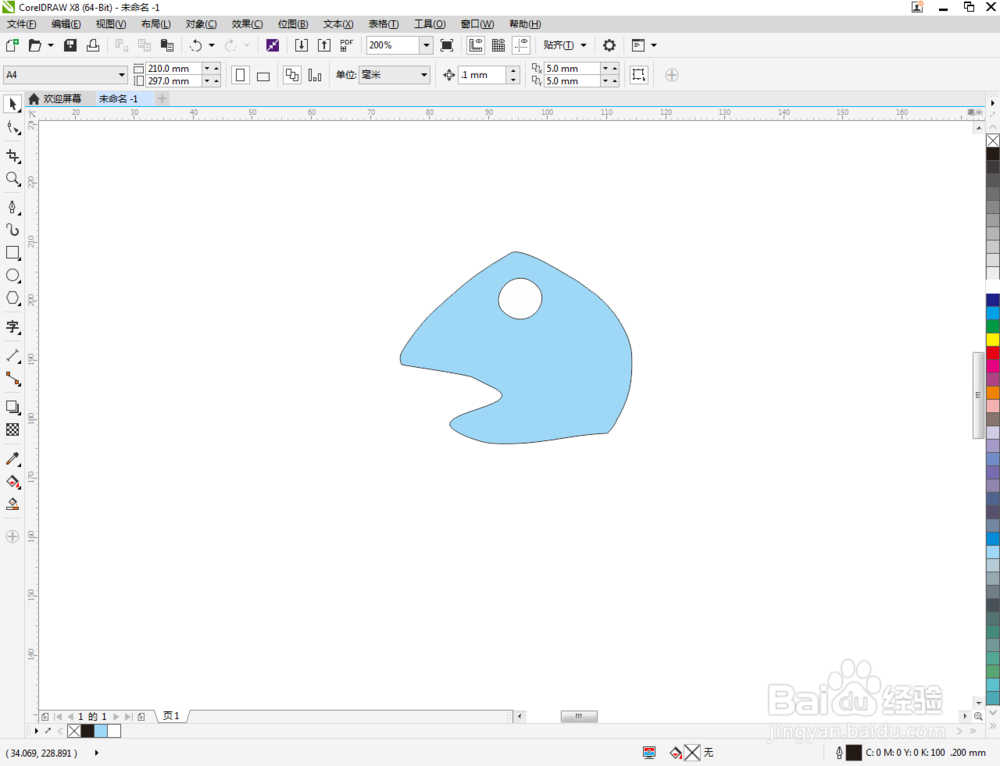The image size is (1000, 766).
Task: Switch to the Welcome Screen tab
Action: pyautogui.click(x=55, y=99)
